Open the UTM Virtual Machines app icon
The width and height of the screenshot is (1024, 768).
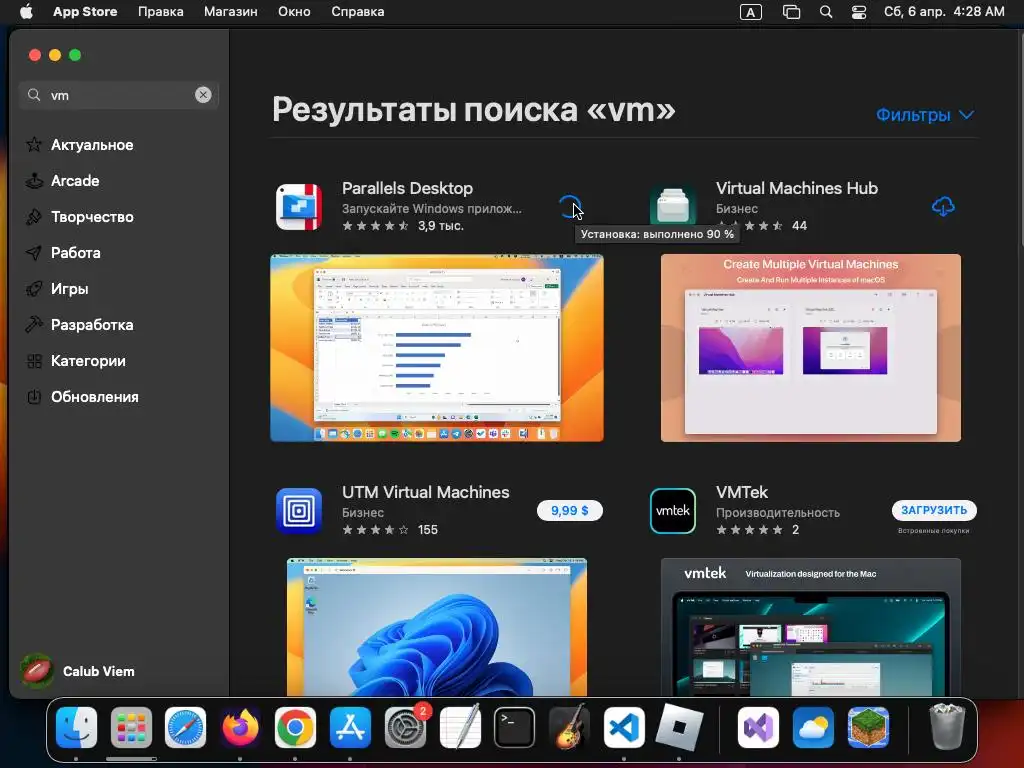coord(299,511)
